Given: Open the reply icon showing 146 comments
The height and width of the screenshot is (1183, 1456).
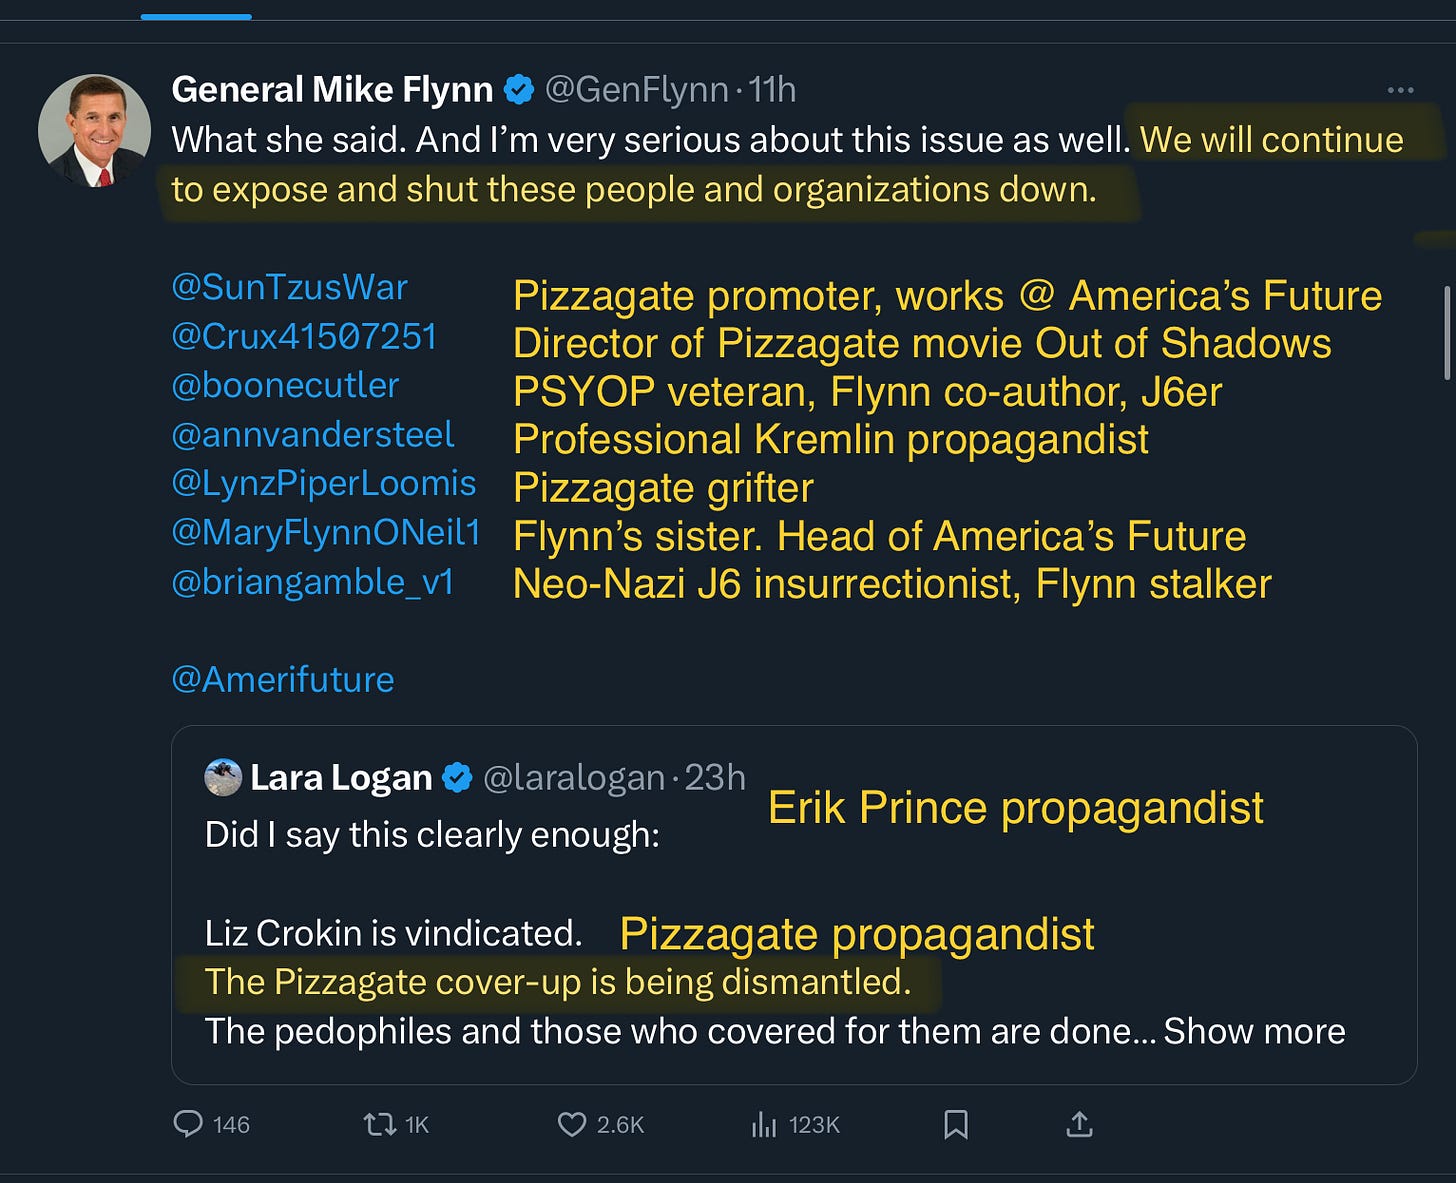Looking at the screenshot, I should point(188,1124).
